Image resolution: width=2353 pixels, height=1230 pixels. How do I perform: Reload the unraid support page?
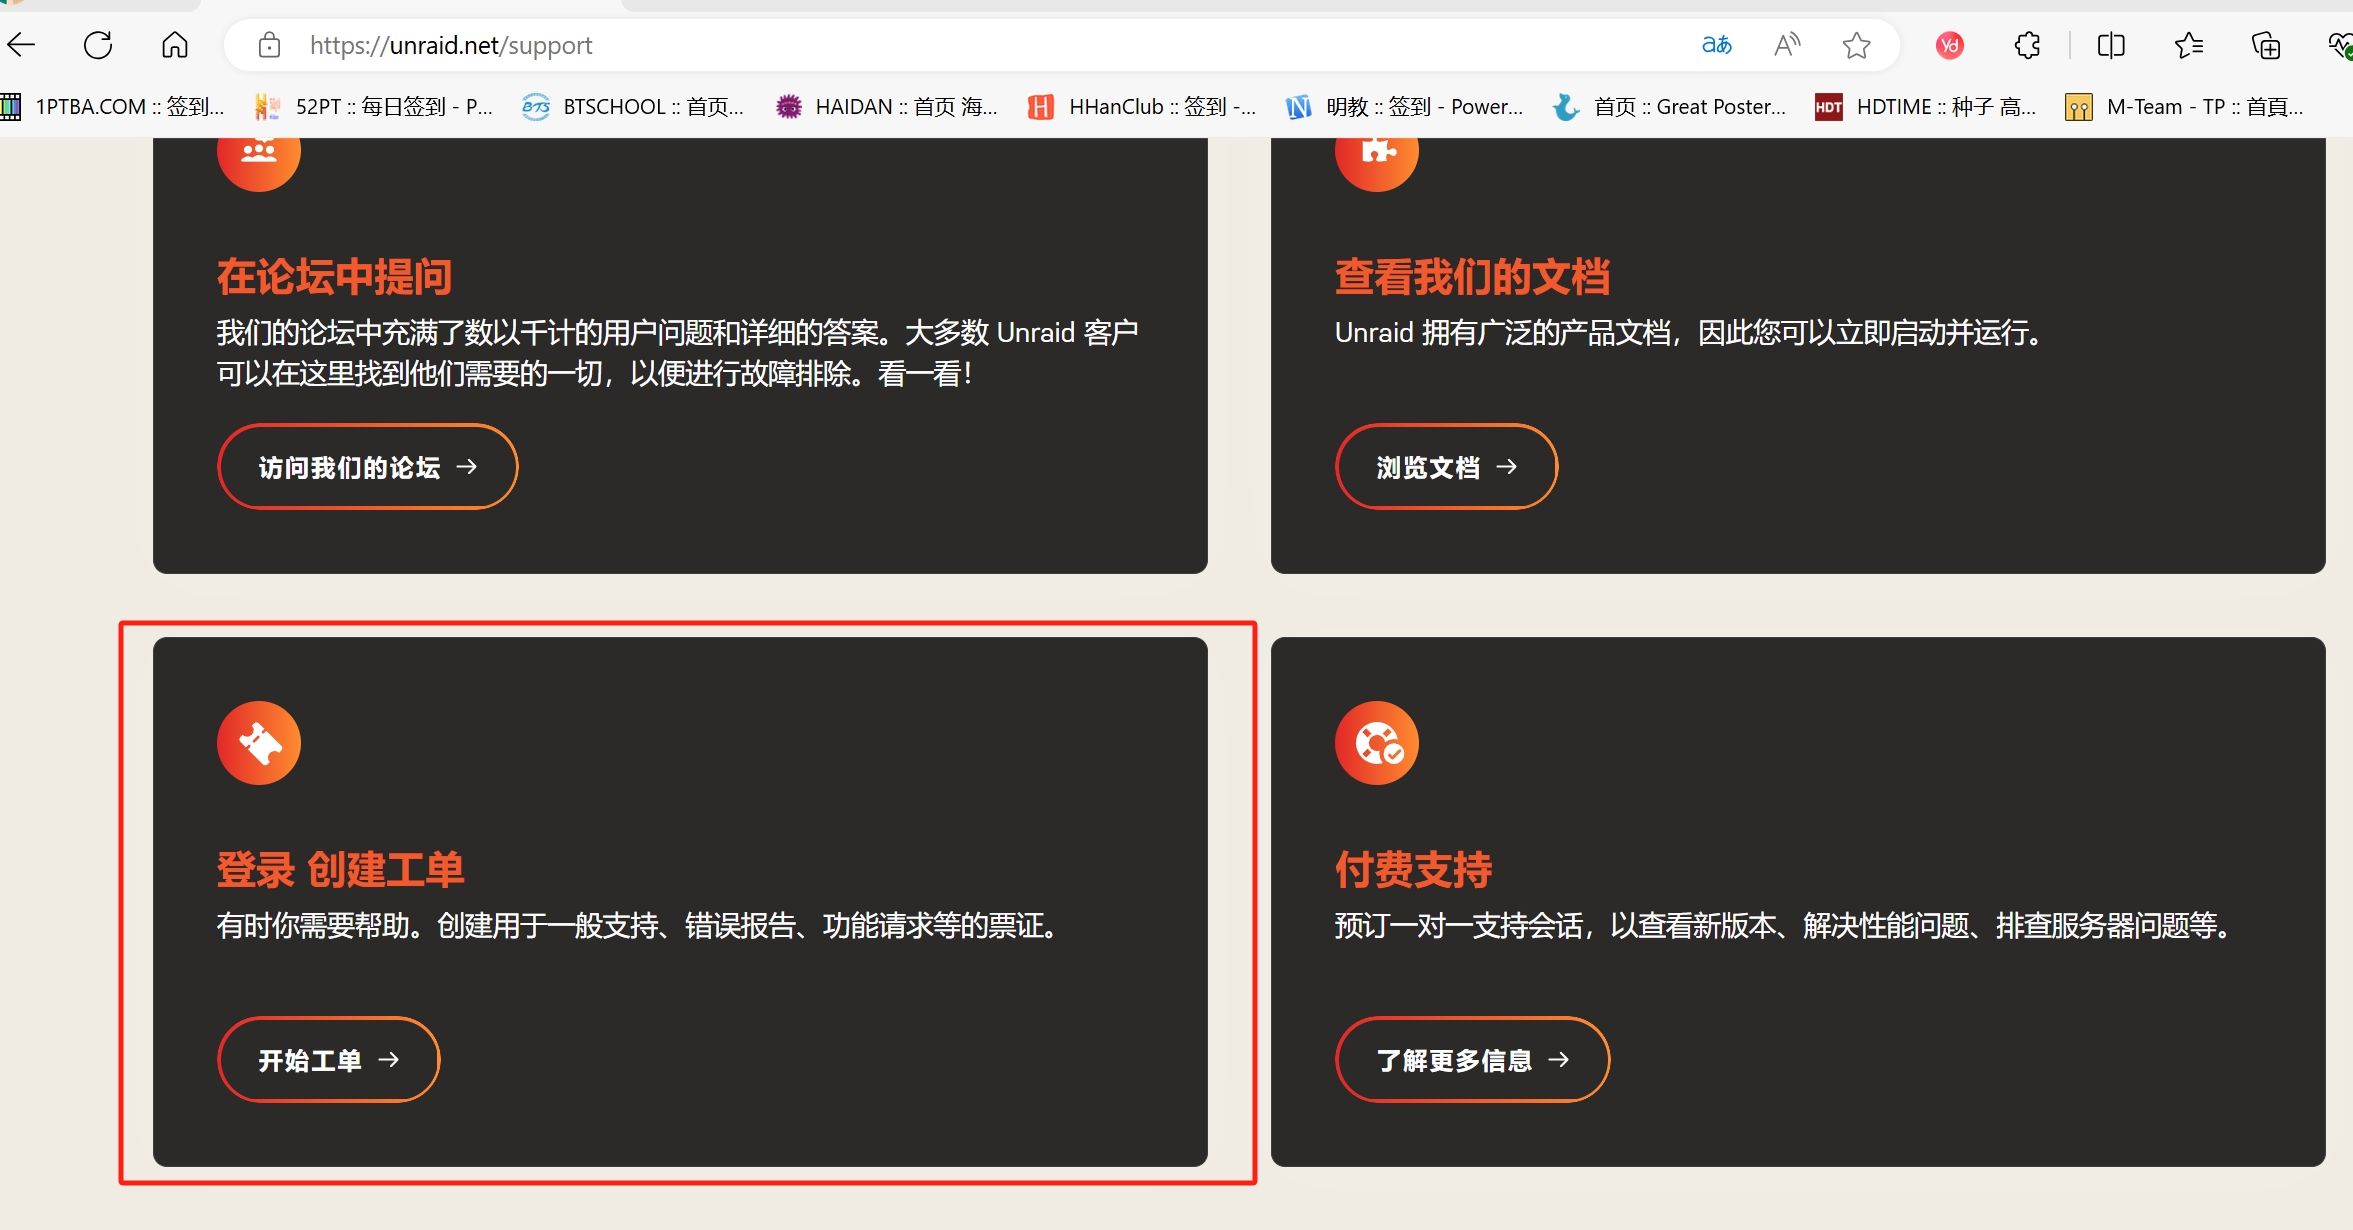point(98,45)
